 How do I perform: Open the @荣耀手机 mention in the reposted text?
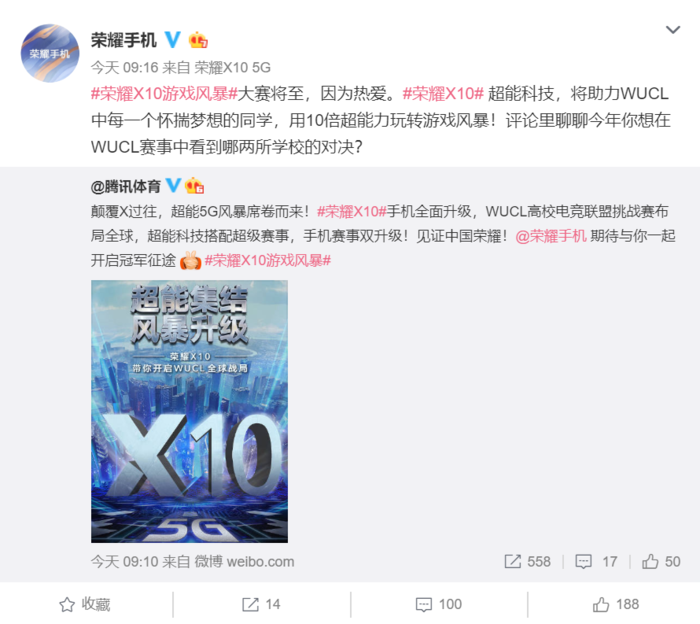pos(551,236)
